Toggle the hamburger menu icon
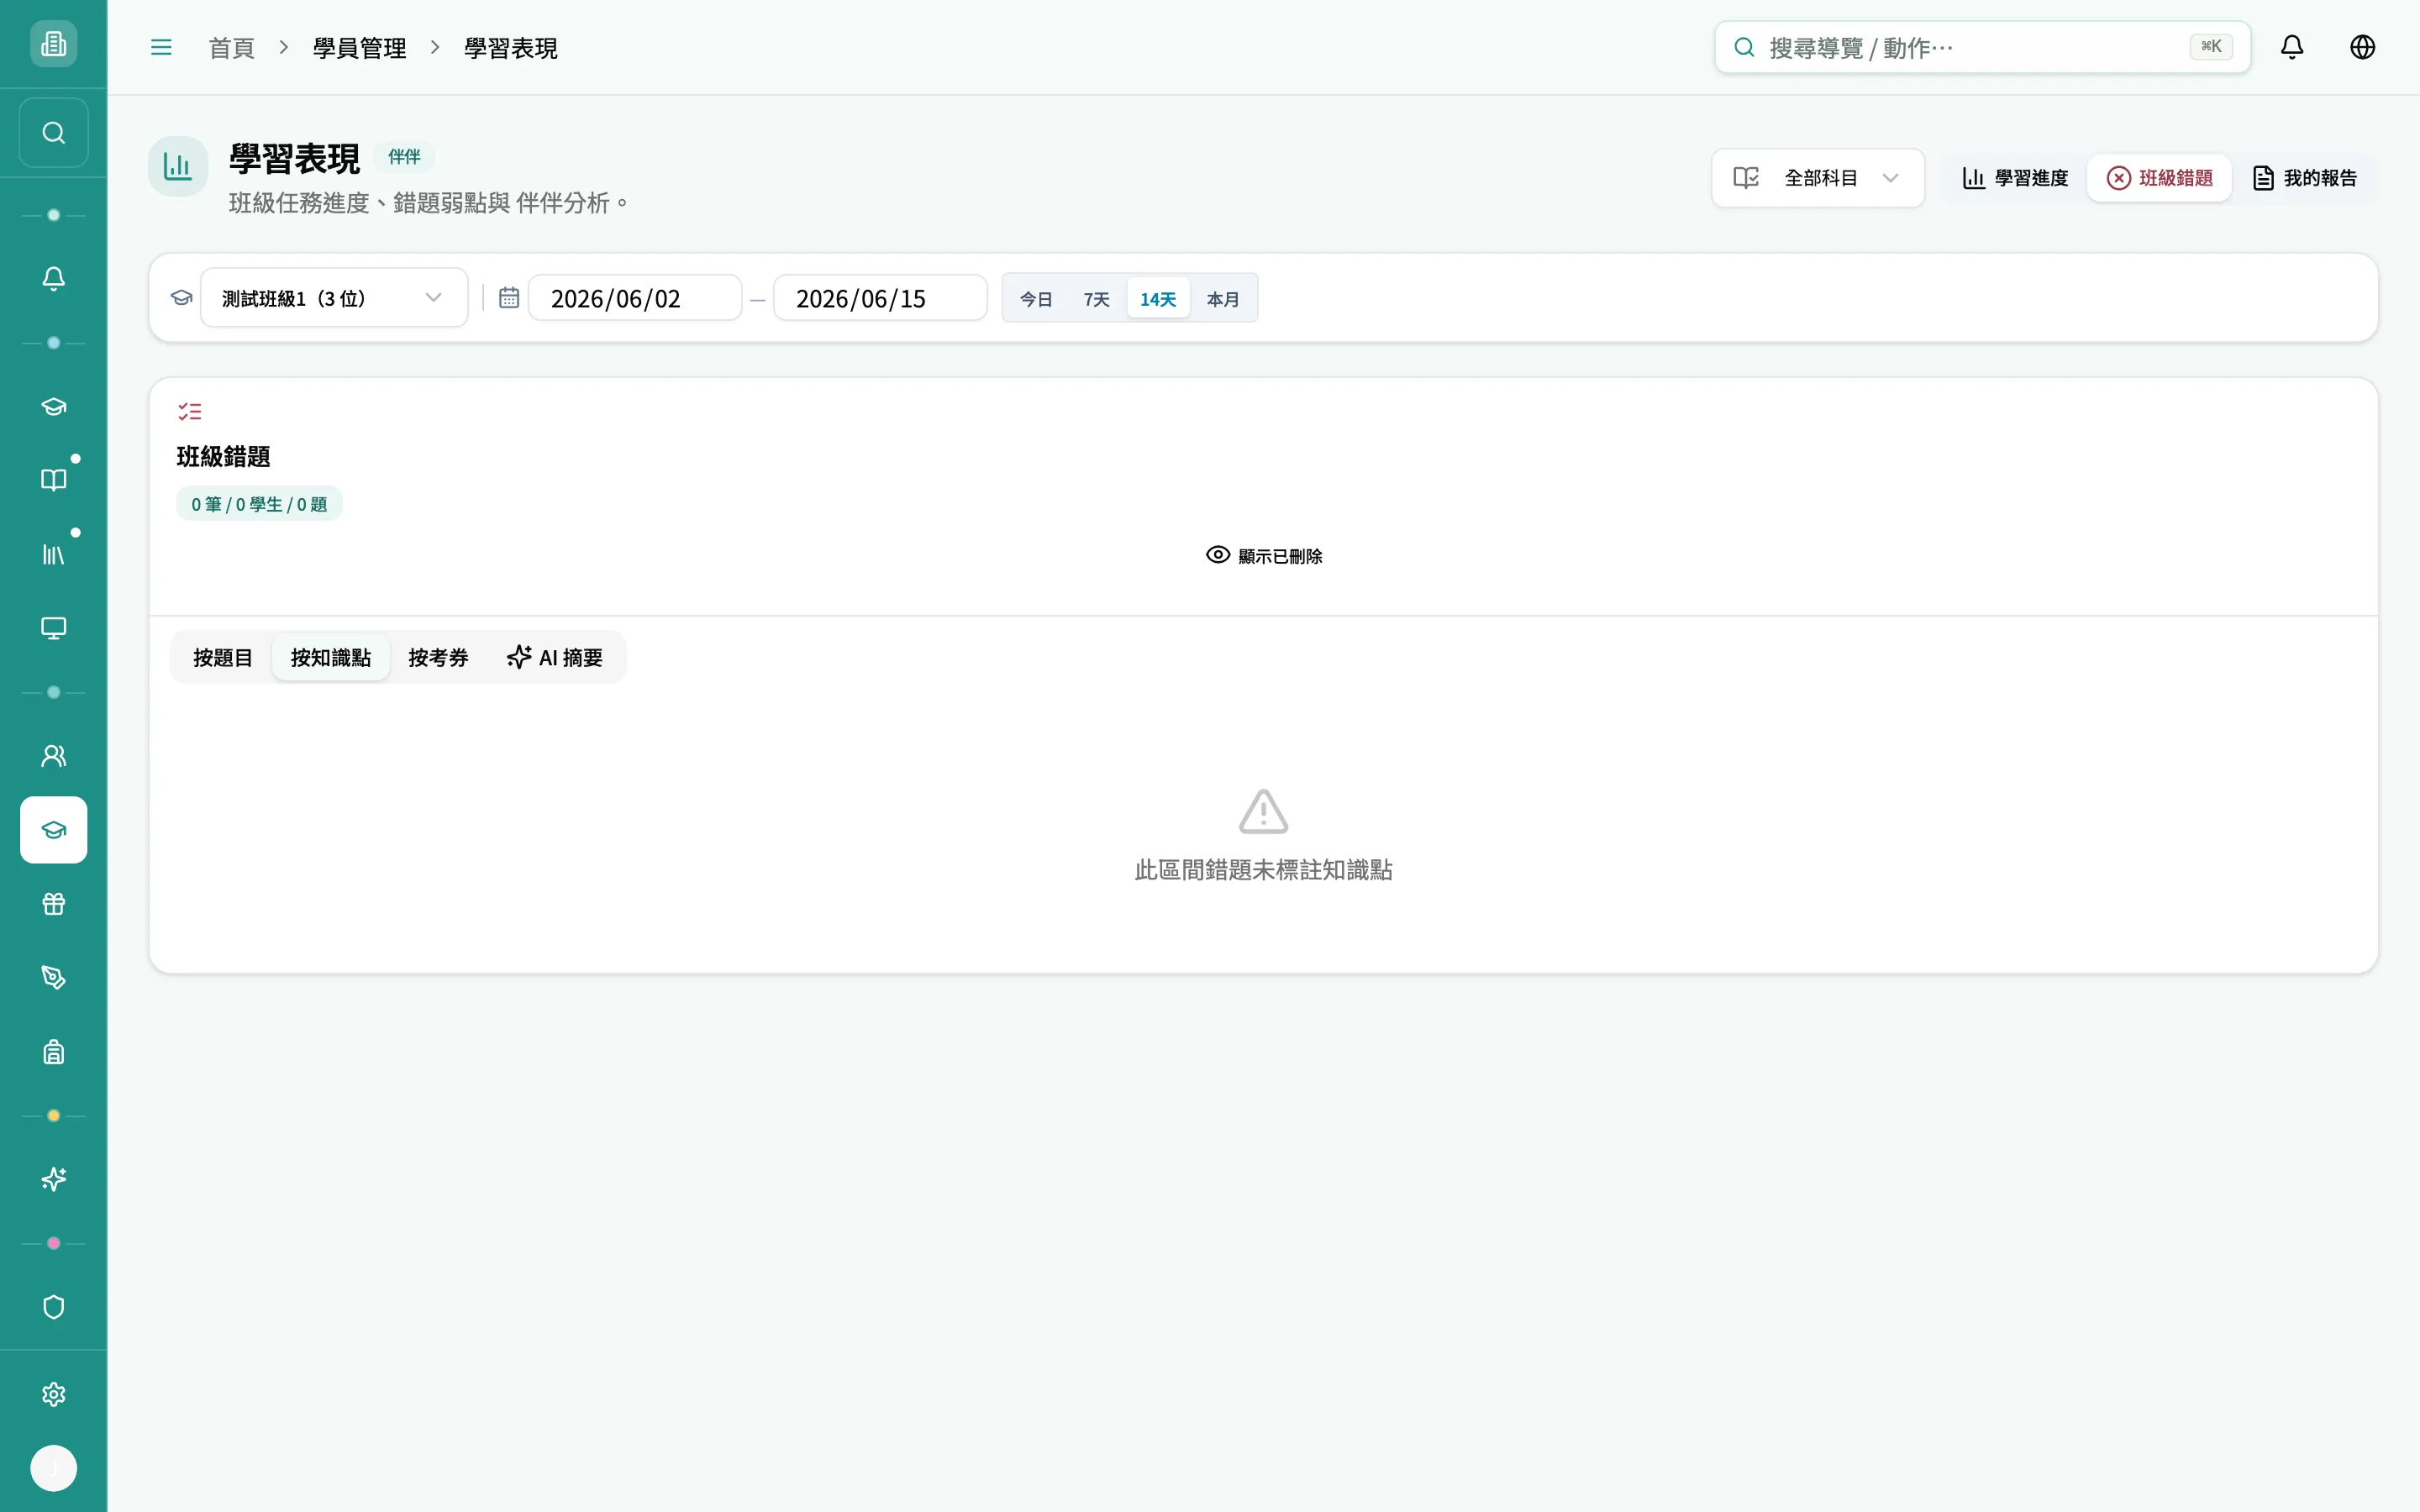Viewport: 2420px width, 1512px height. [x=161, y=47]
